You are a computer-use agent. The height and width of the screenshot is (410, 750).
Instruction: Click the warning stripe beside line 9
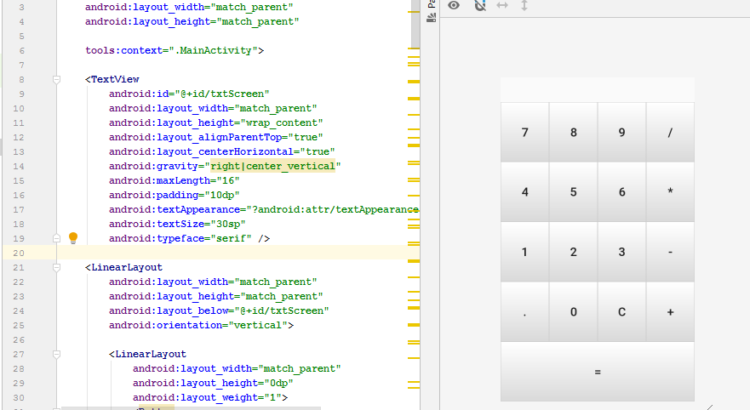(413, 97)
